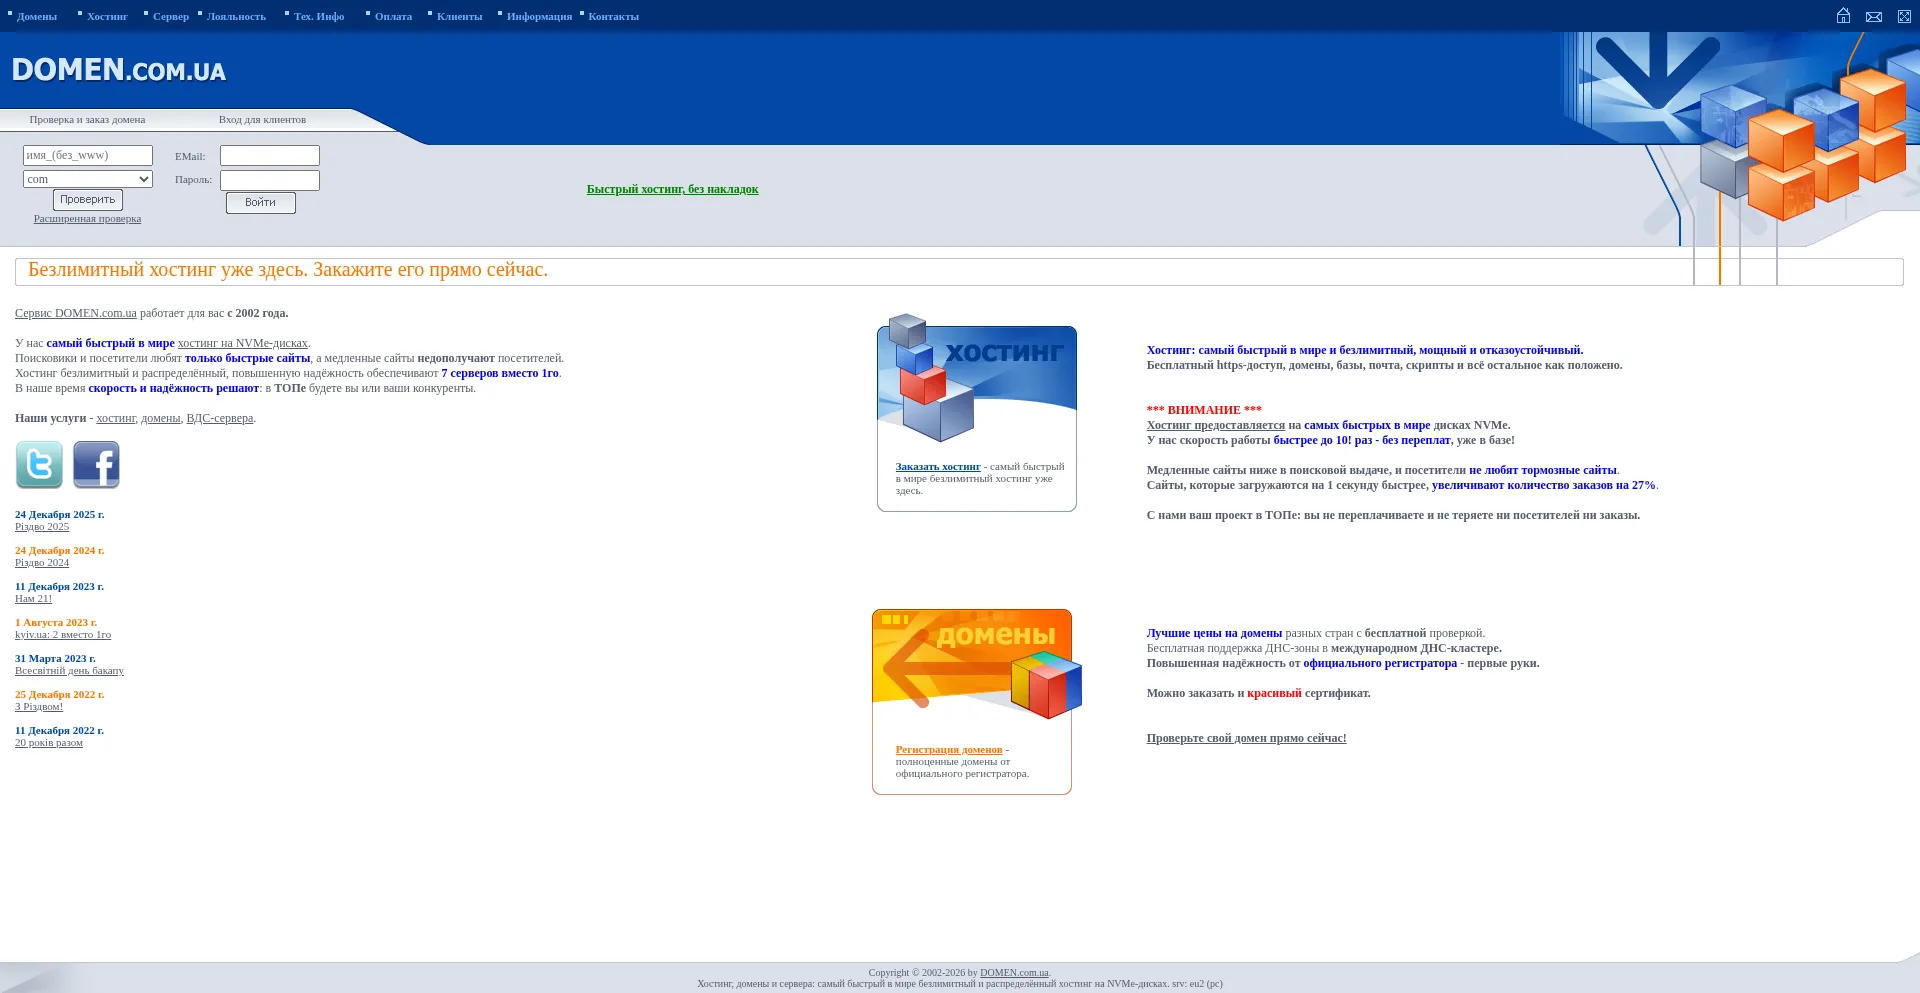This screenshot has width=1920, height=993.
Task: Open the Заказать хостинг link
Action: (x=938, y=467)
